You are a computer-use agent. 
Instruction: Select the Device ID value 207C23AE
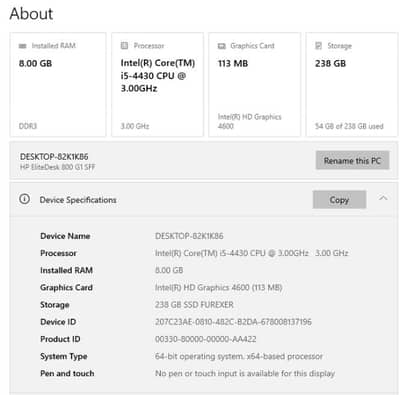pyautogui.click(x=233, y=322)
